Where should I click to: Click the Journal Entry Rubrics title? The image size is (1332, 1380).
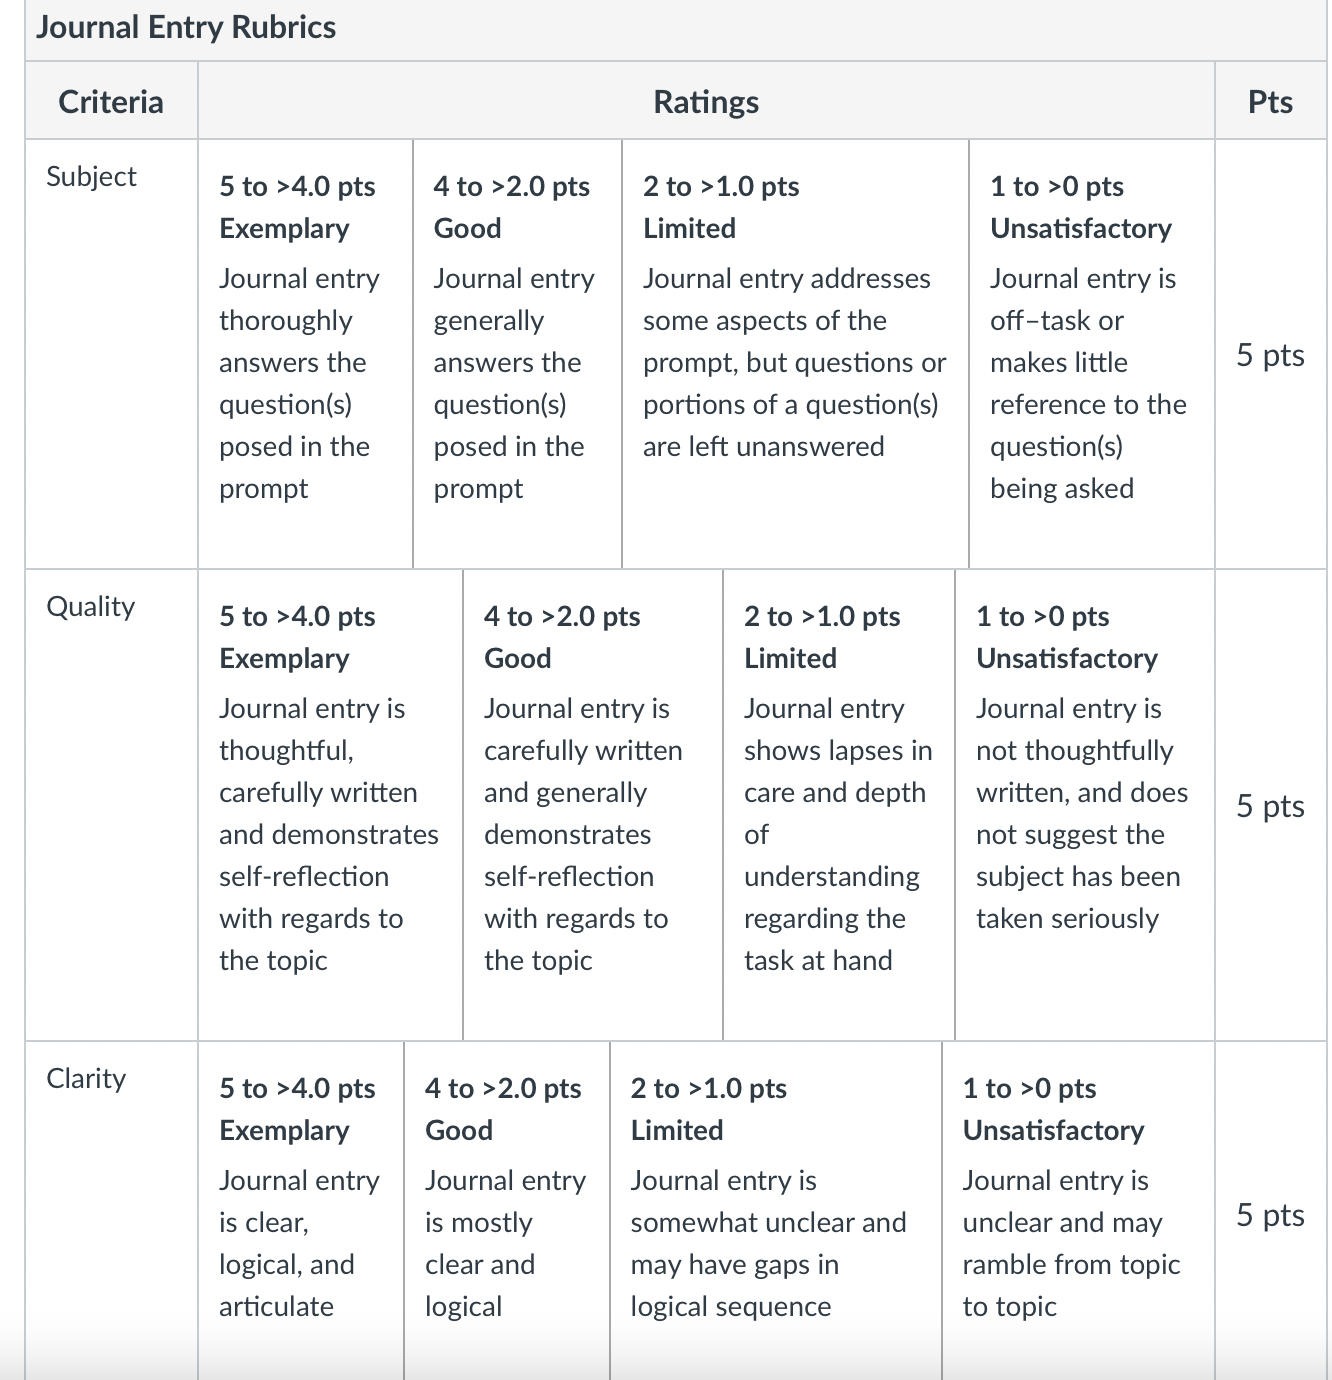tap(186, 27)
